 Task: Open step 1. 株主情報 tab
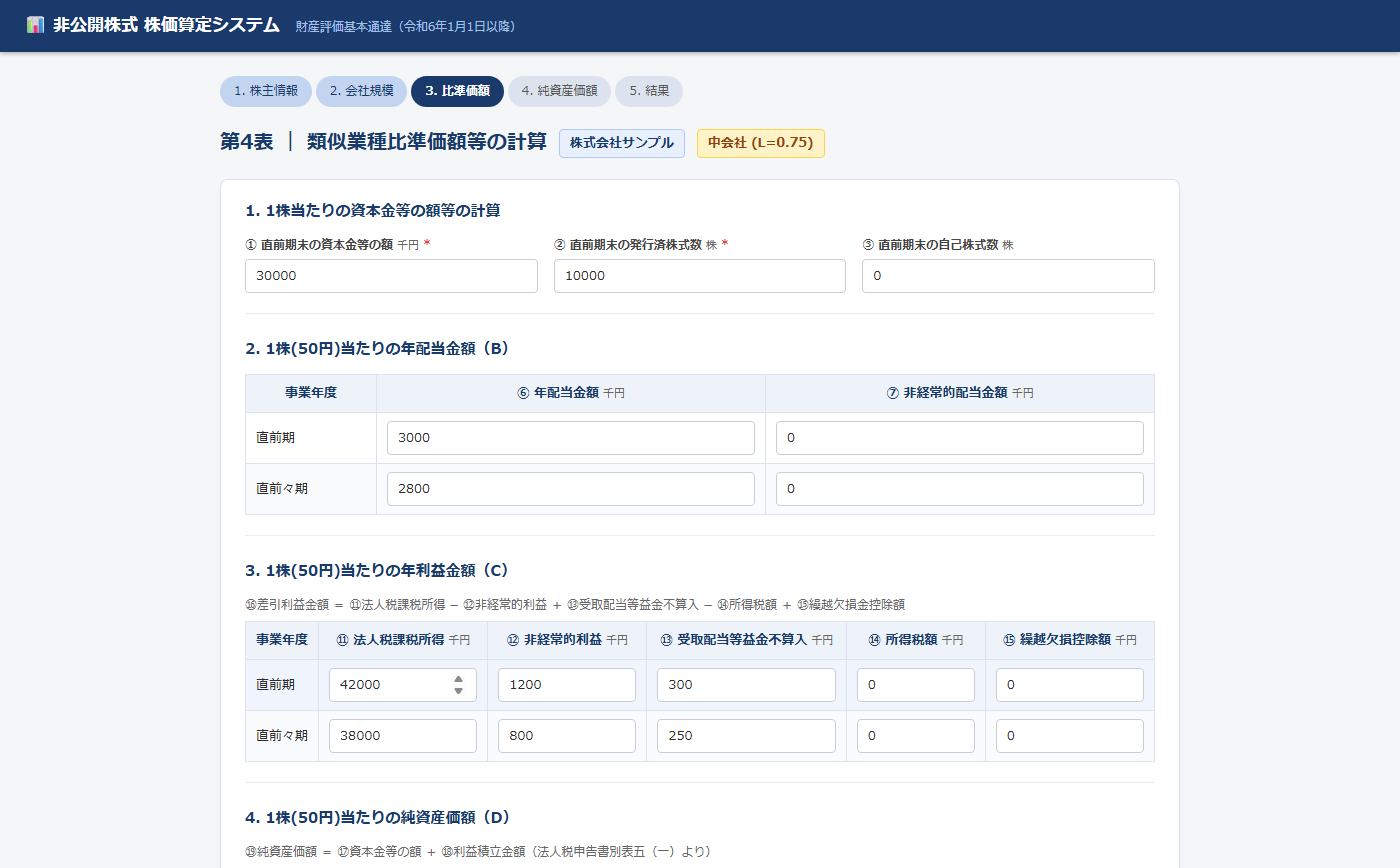coord(266,91)
